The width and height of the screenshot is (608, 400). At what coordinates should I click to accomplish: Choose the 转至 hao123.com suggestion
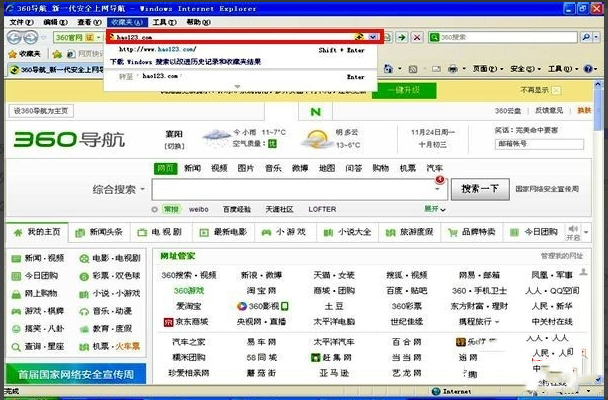click(240, 77)
